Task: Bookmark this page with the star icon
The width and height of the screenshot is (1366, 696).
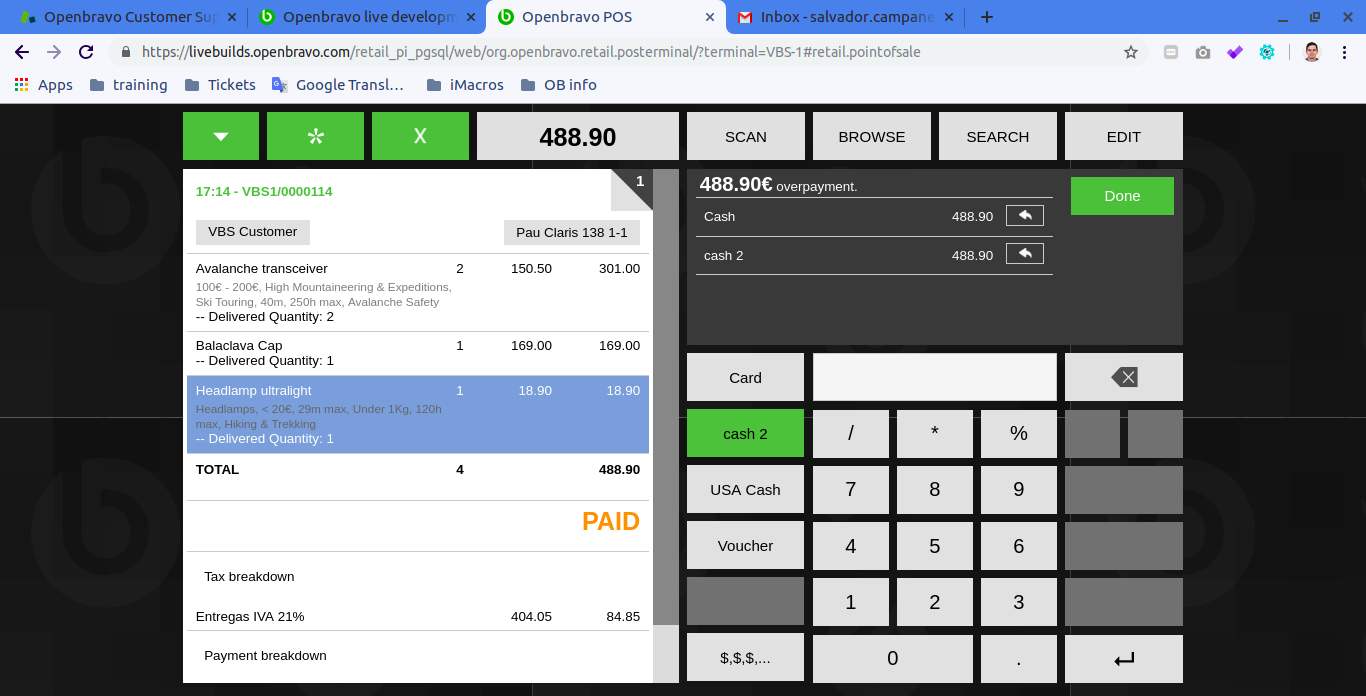Action: click(x=1131, y=52)
